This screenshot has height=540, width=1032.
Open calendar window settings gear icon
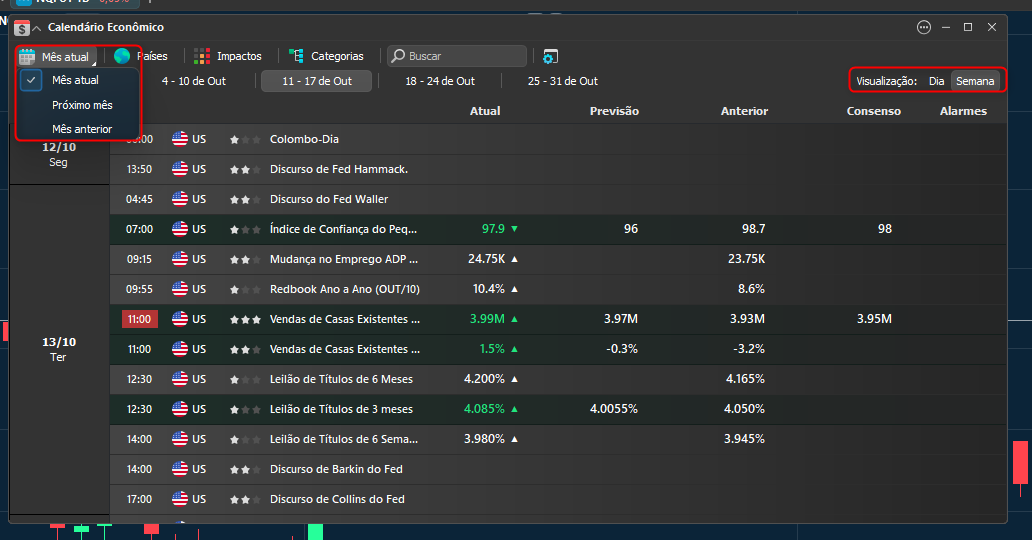(x=550, y=57)
